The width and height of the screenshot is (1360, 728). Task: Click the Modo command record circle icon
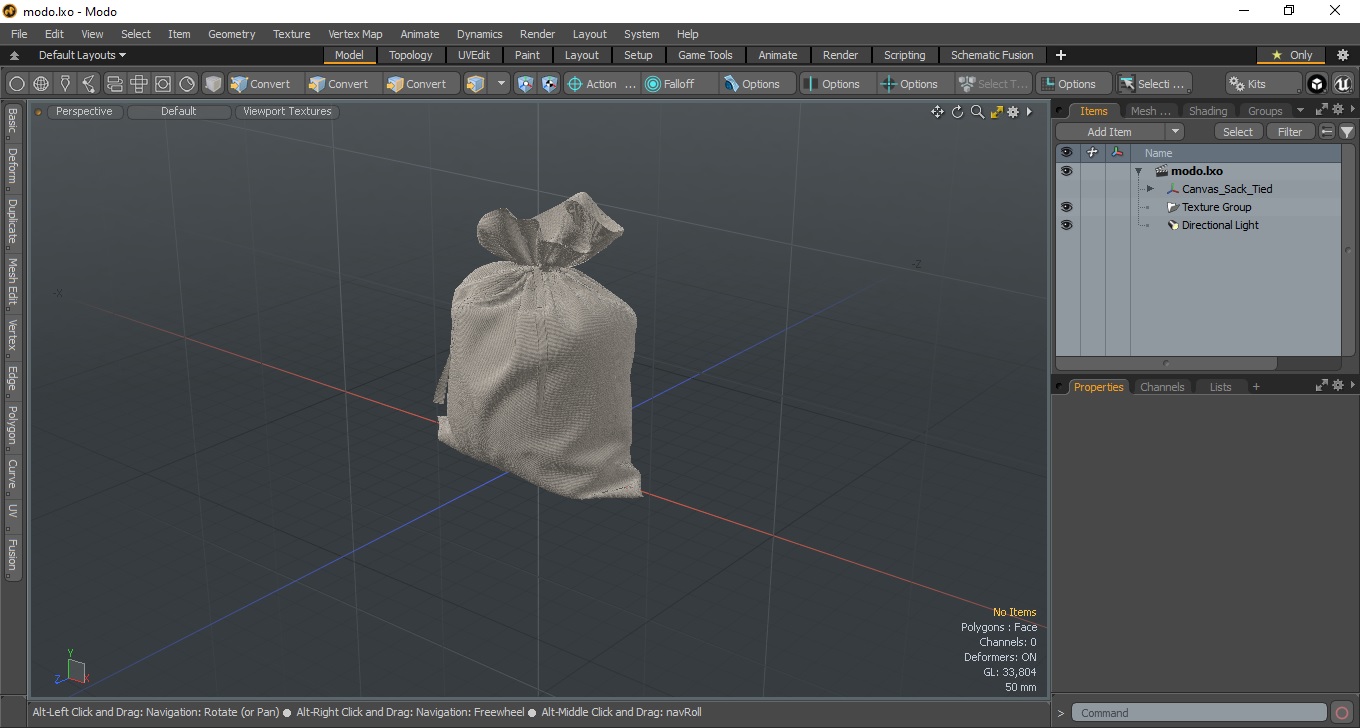(1342, 713)
